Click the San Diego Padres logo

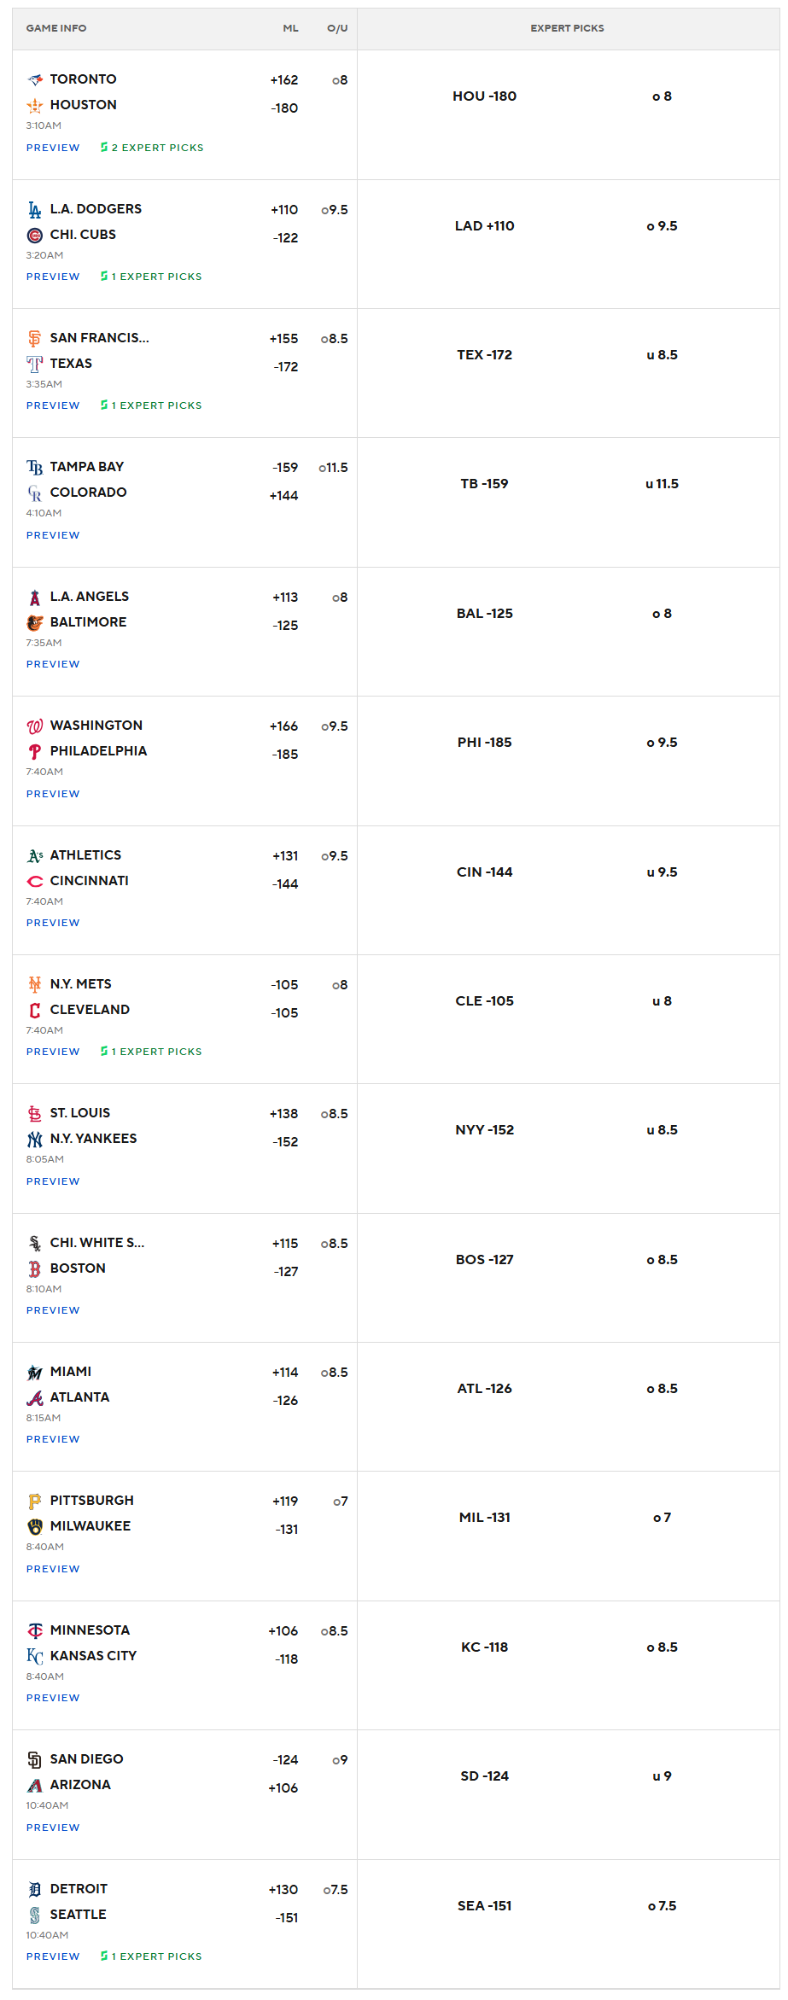point(35,1759)
